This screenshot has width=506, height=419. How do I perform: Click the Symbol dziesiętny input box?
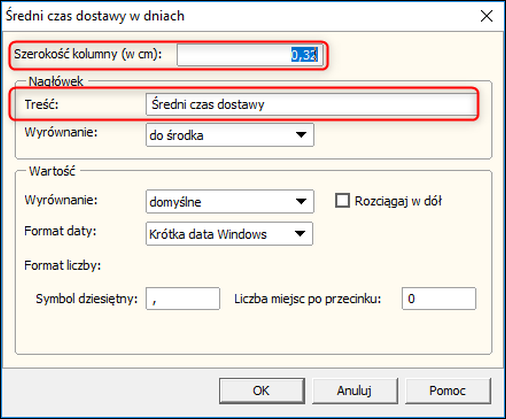tap(183, 299)
